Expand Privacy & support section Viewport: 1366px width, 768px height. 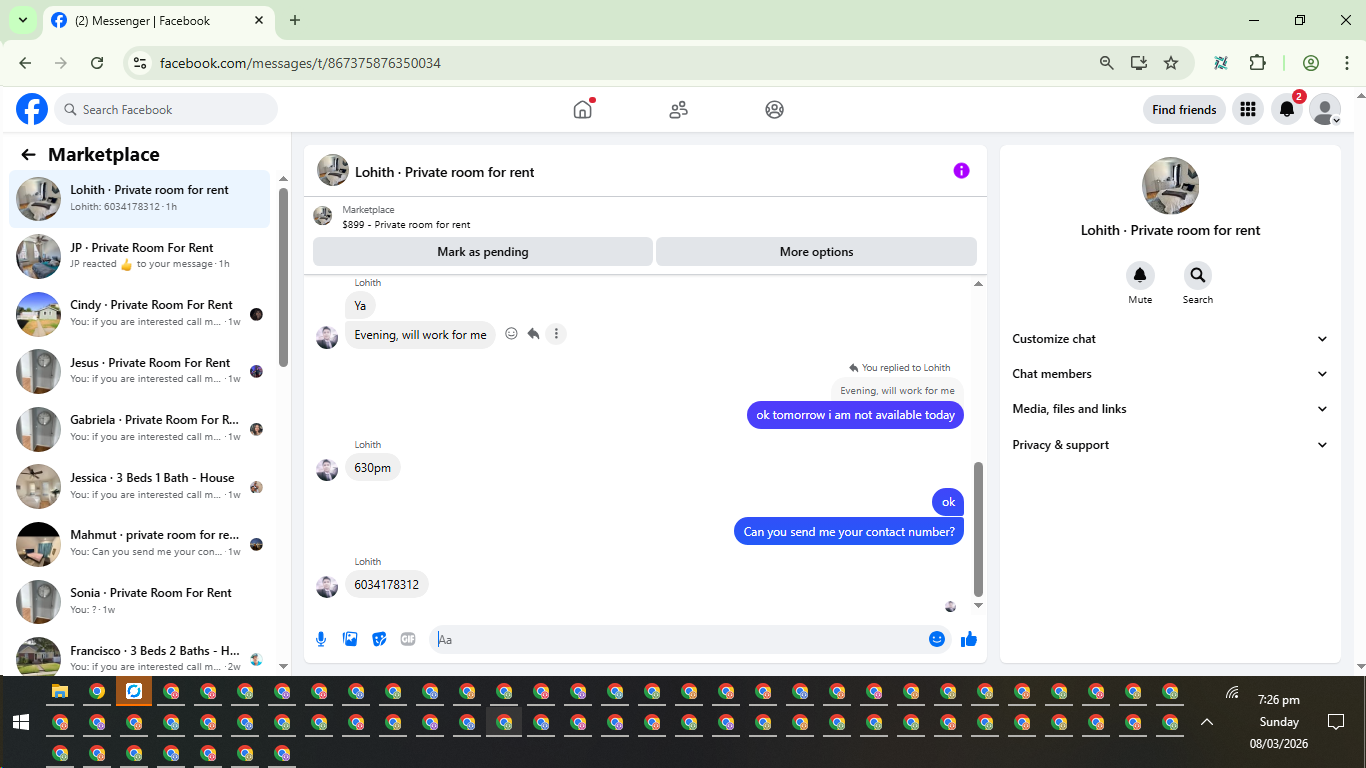[1170, 445]
